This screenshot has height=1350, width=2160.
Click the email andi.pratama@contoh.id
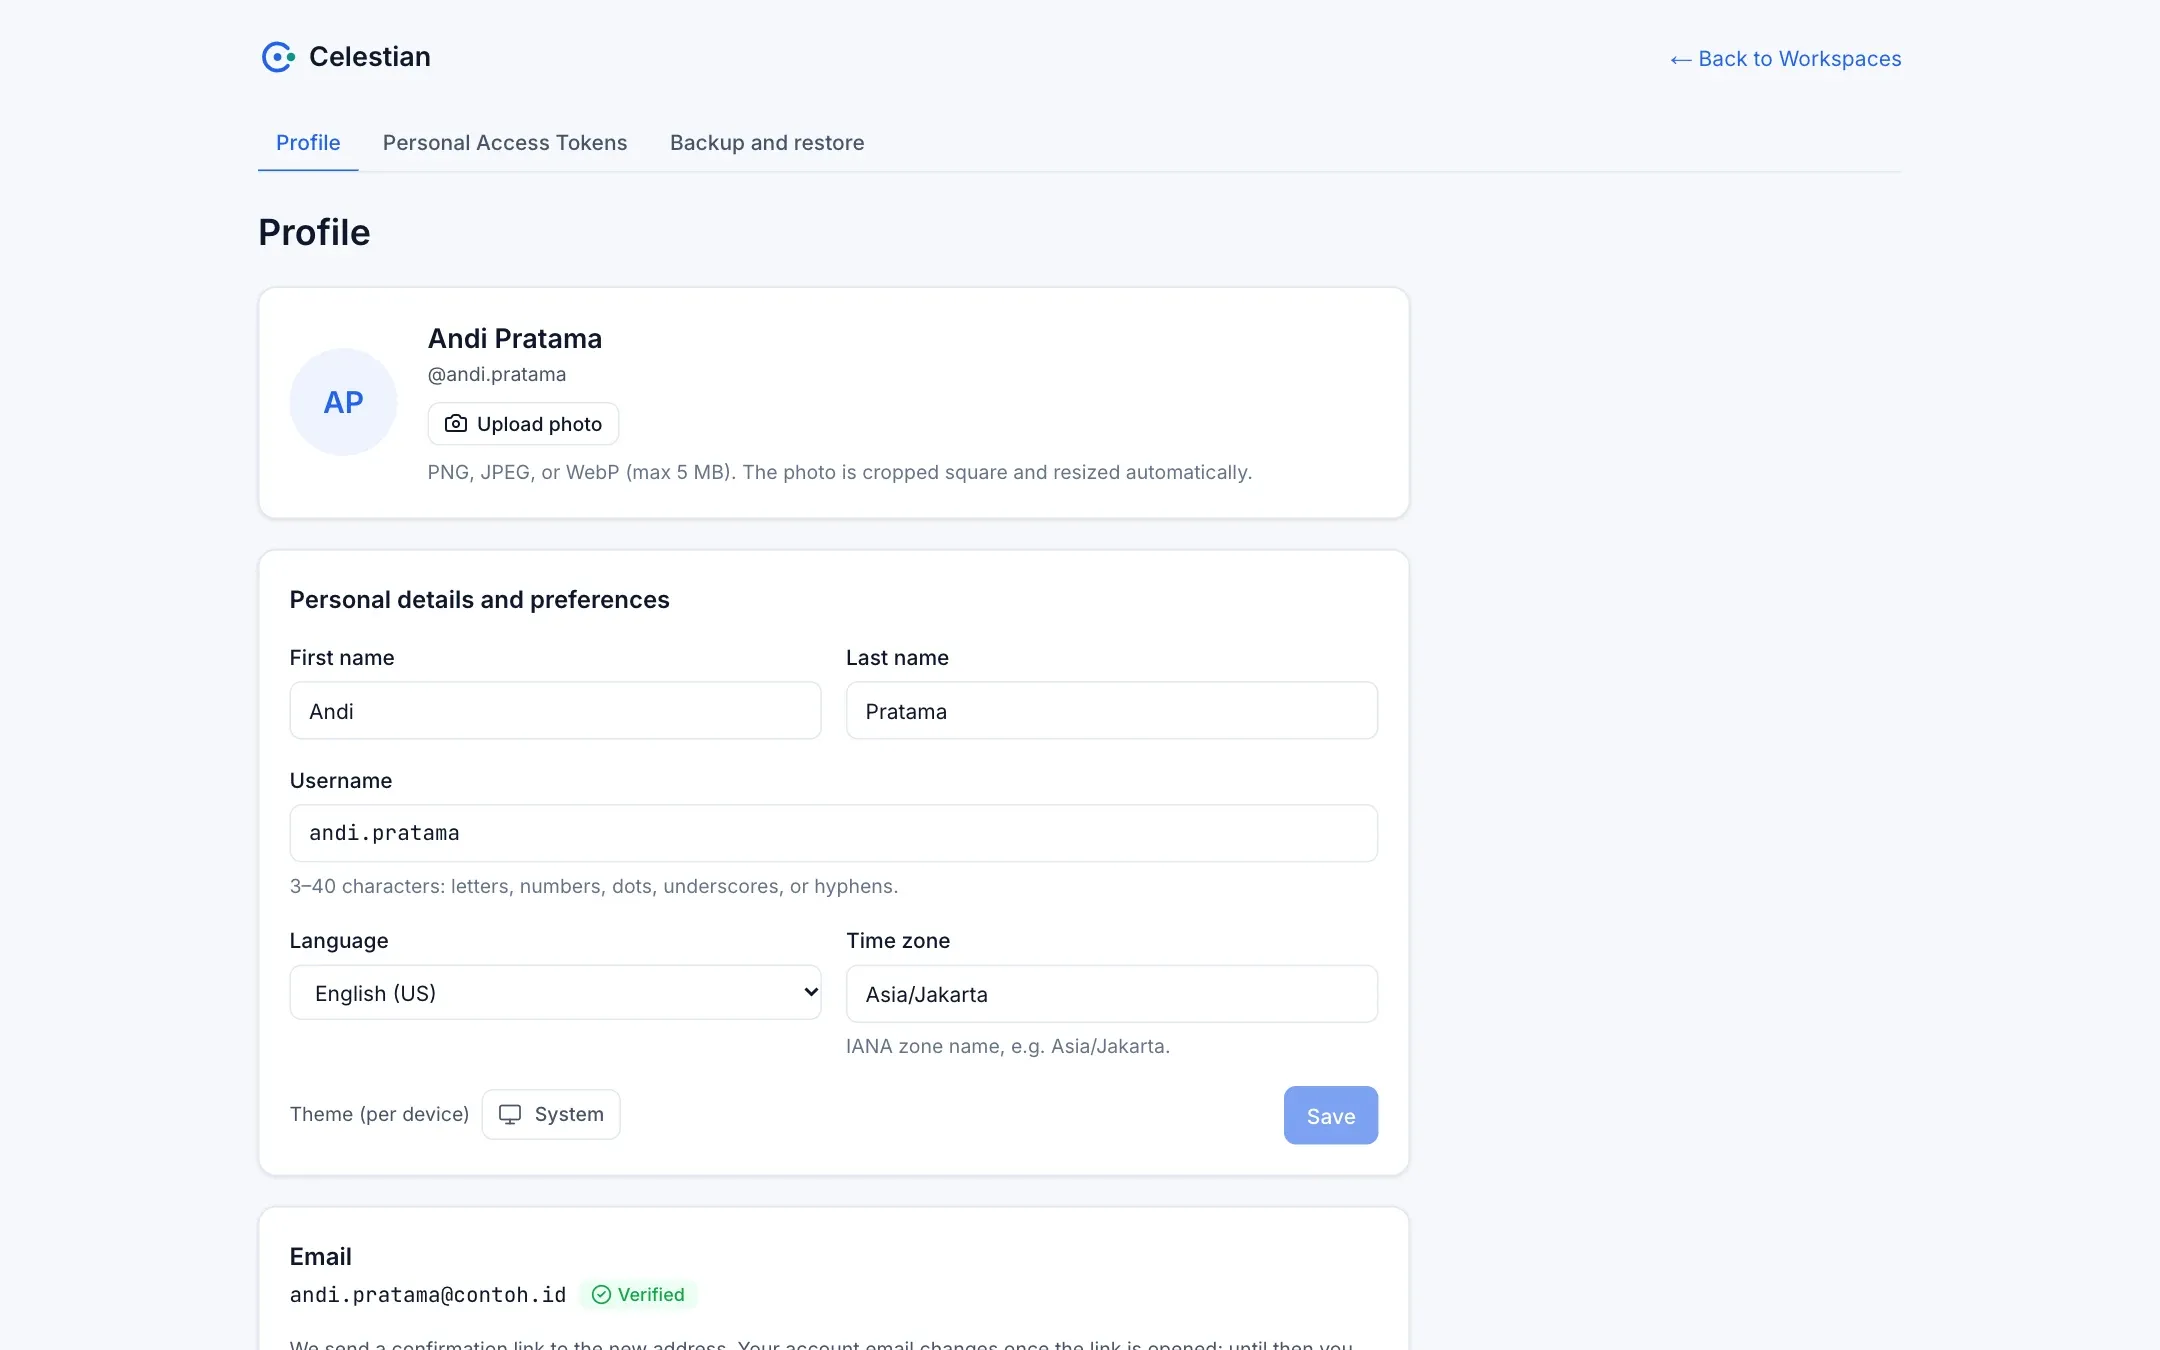[428, 1295]
